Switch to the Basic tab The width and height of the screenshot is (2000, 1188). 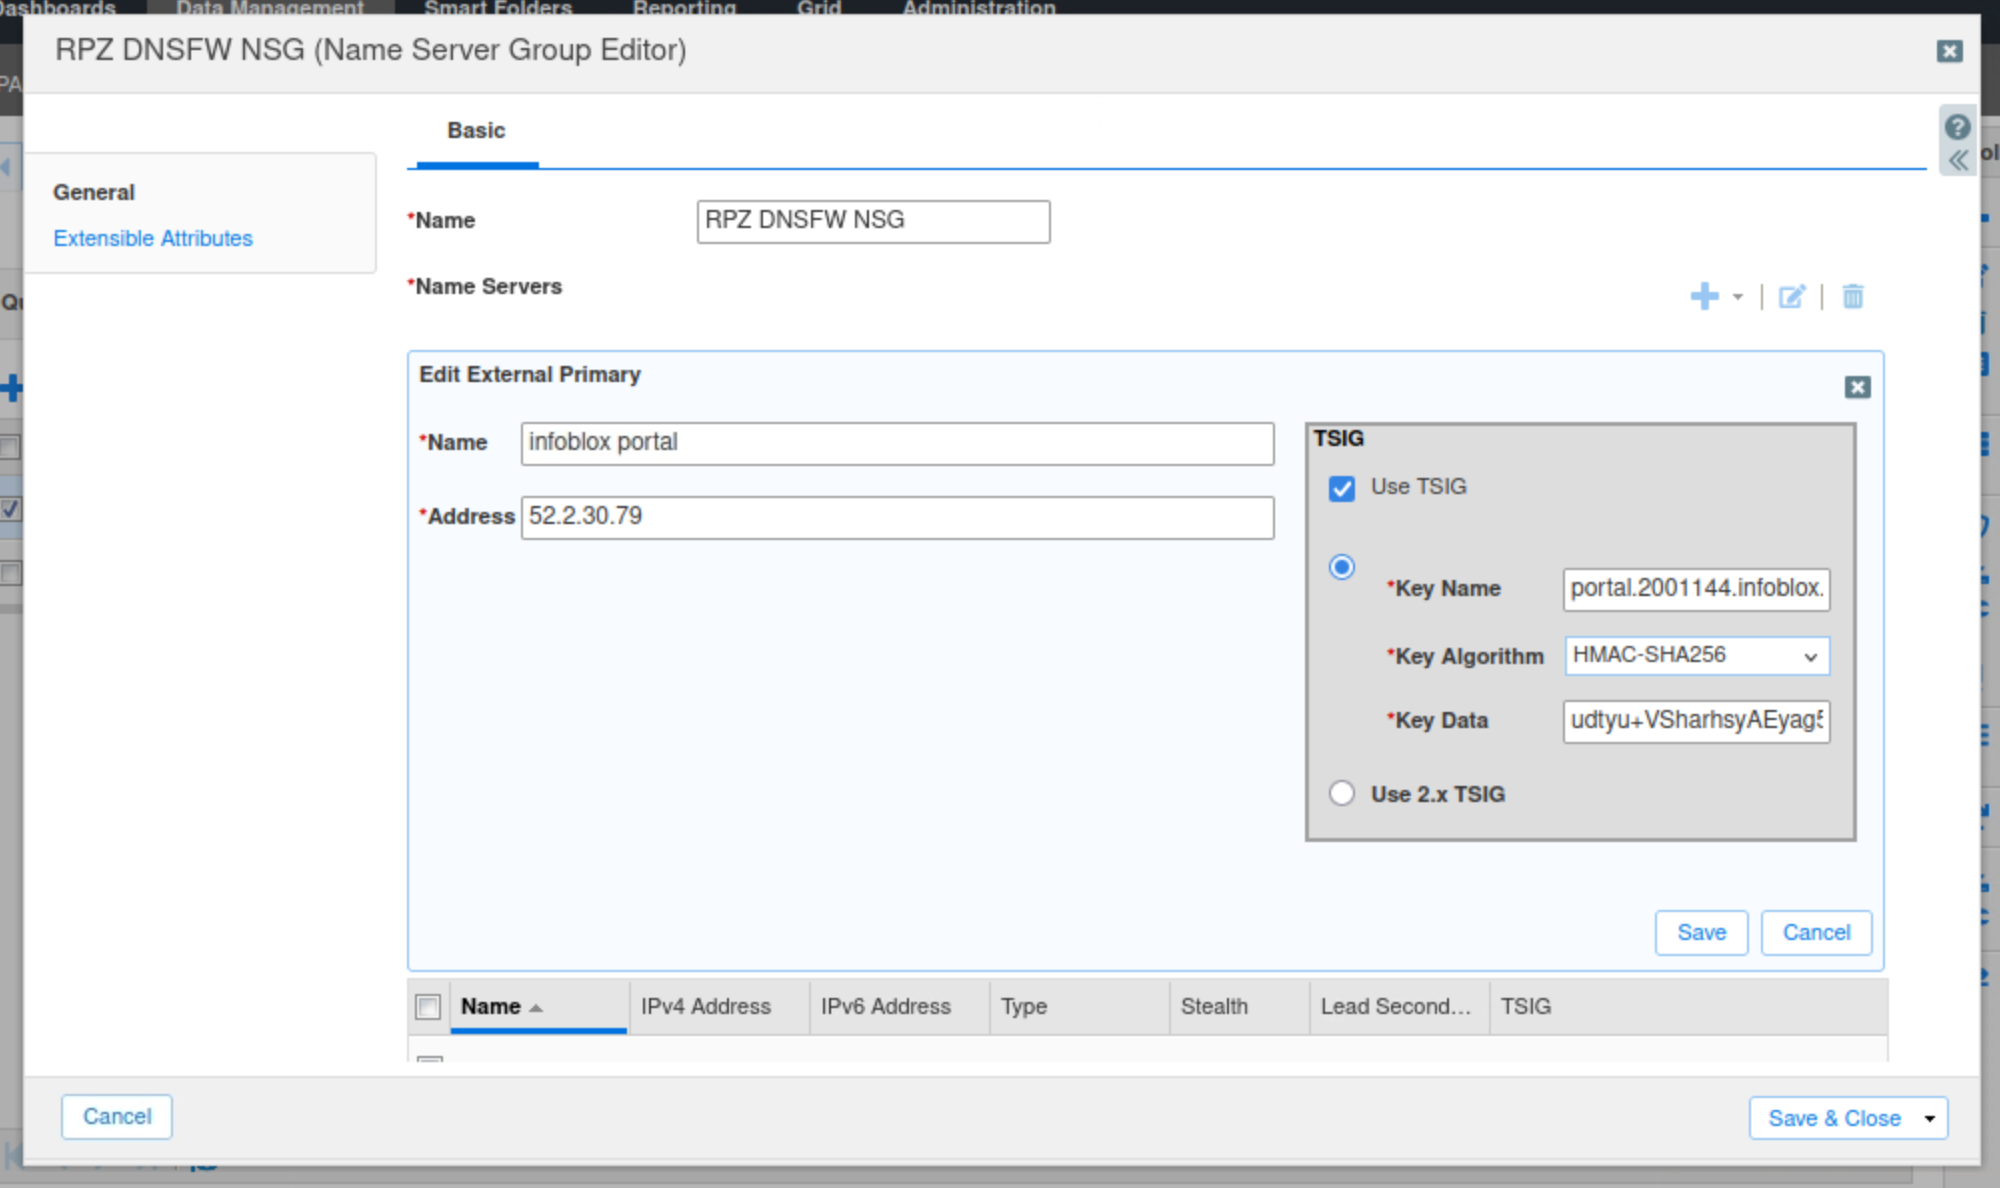(x=476, y=131)
